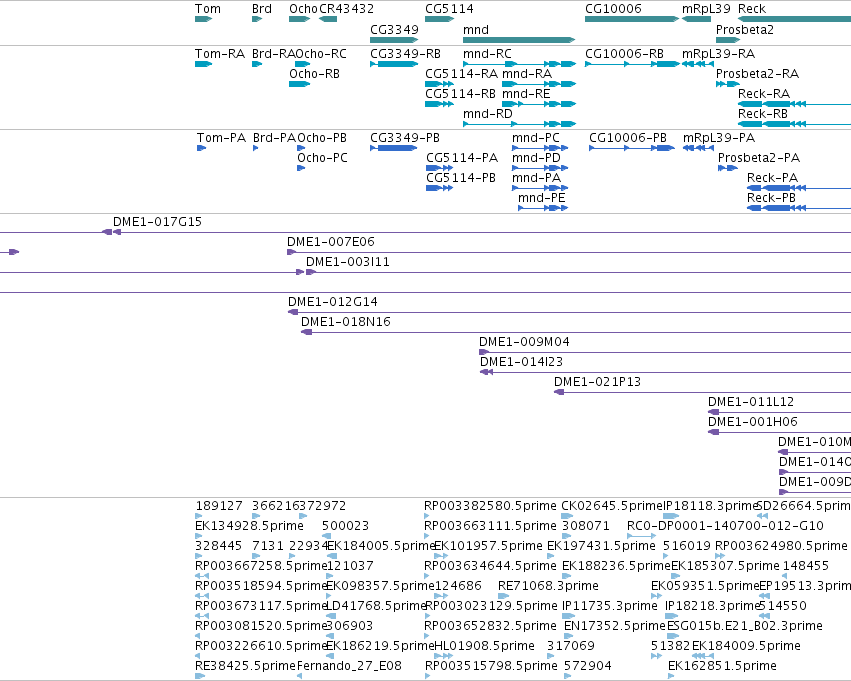Open the DME1-018N16 BAC label

tap(346, 322)
